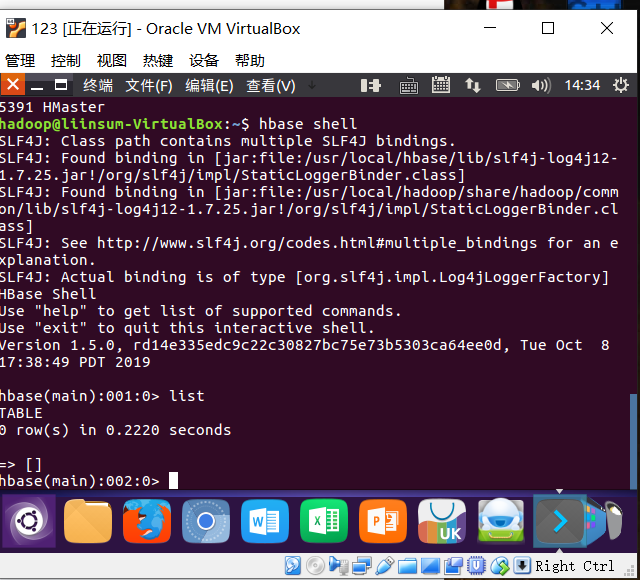Viewport: 640px width, 580px height.
Task: Click the keyboard capture arrow icon
Action: click(522, 566)
